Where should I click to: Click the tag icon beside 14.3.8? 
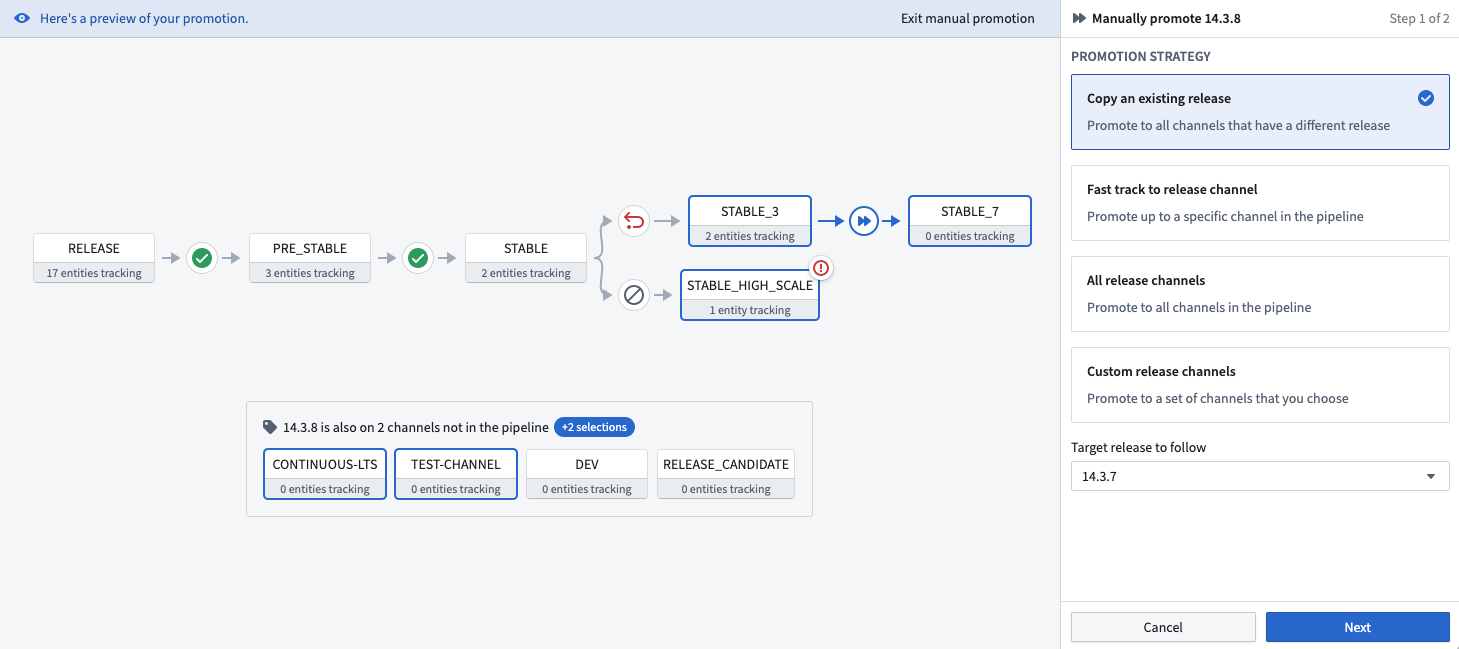click(x=270, y=427)
